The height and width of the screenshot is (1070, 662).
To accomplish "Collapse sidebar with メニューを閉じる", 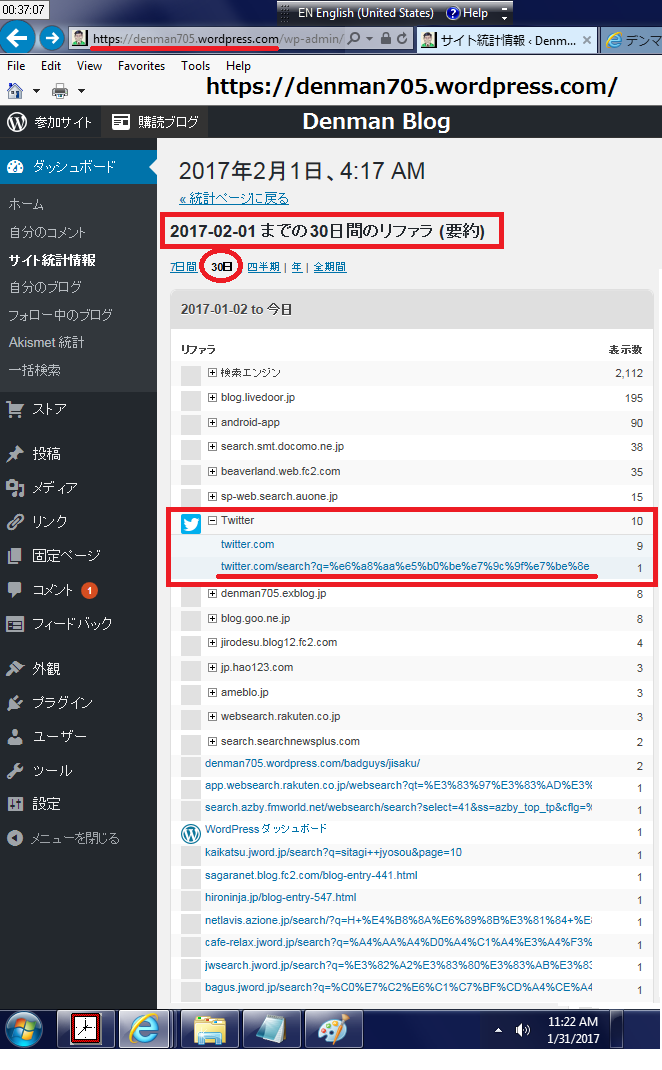I will pos(63,838).
